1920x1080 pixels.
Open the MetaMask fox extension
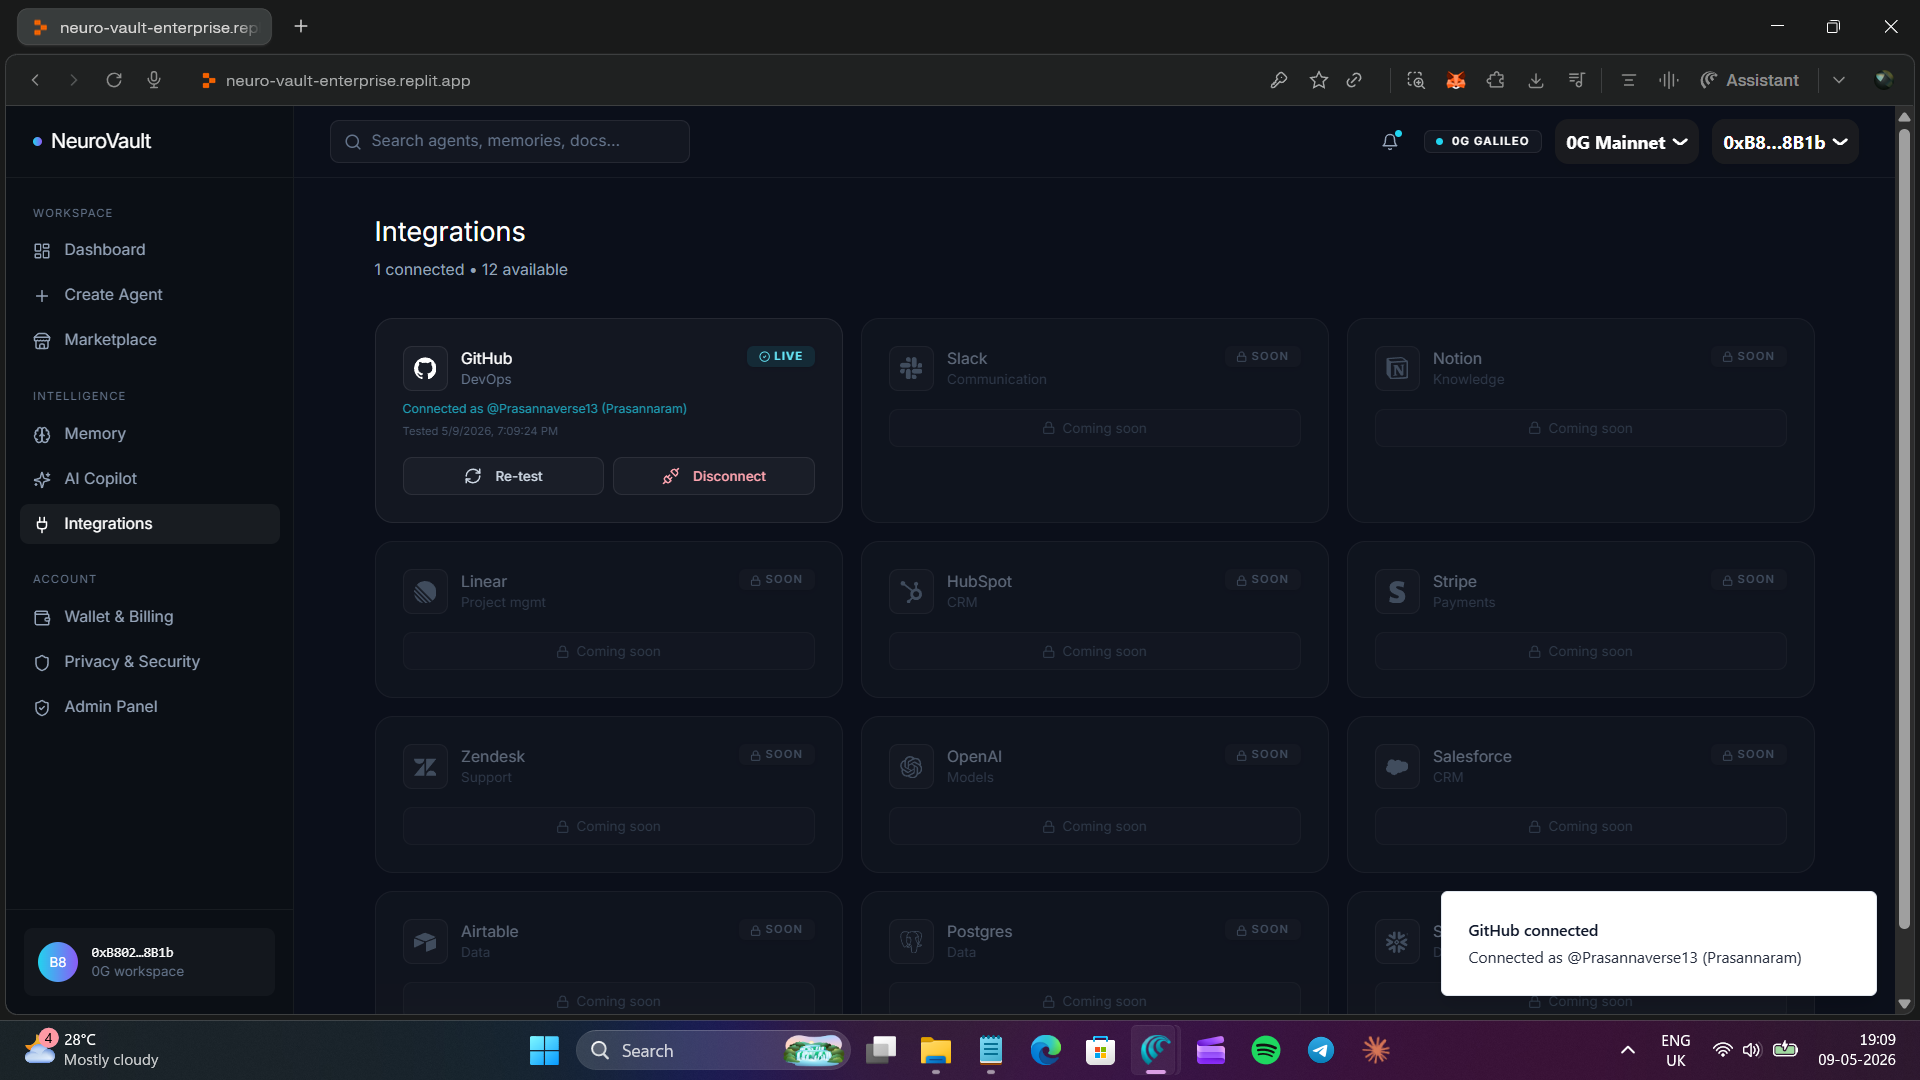click(1456, 80)
